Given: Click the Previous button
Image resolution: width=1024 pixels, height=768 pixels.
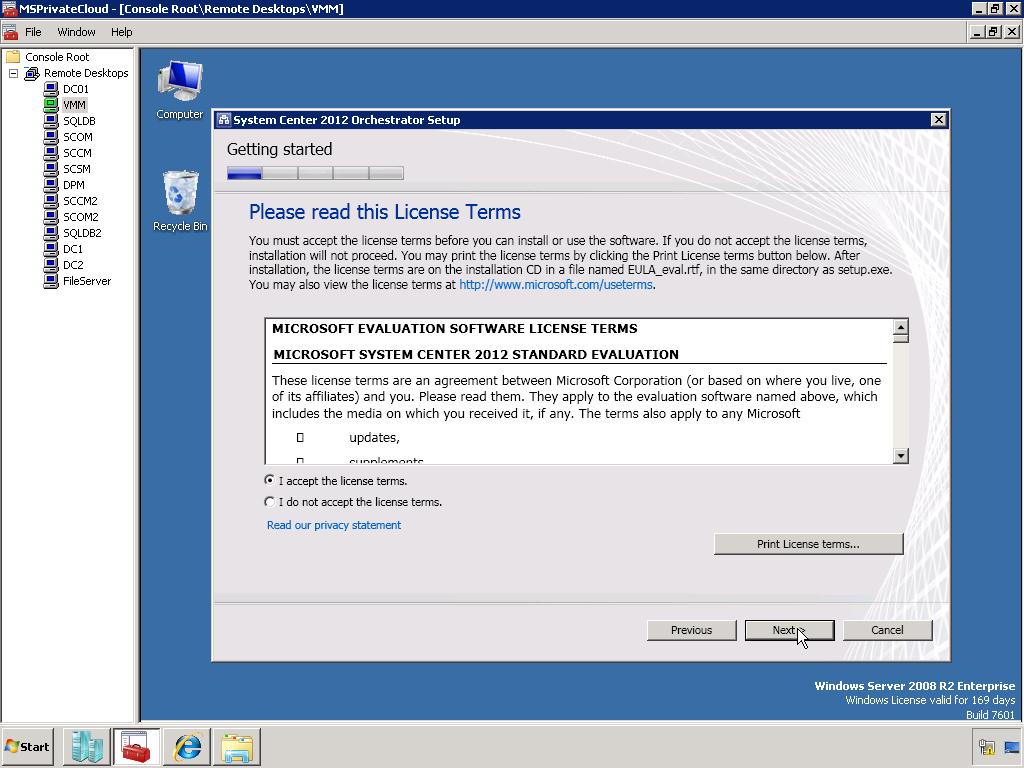Looking at the screenshot, I should (692, 630).
